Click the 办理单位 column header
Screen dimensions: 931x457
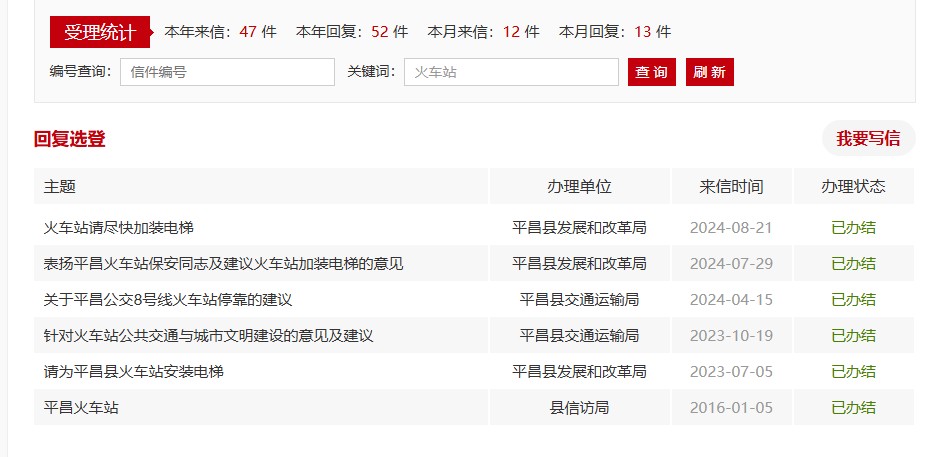580,186
